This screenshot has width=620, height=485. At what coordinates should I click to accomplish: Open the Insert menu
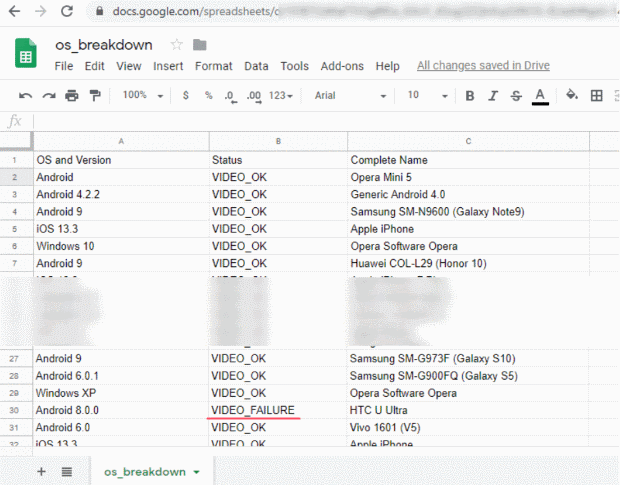(168, 66)
